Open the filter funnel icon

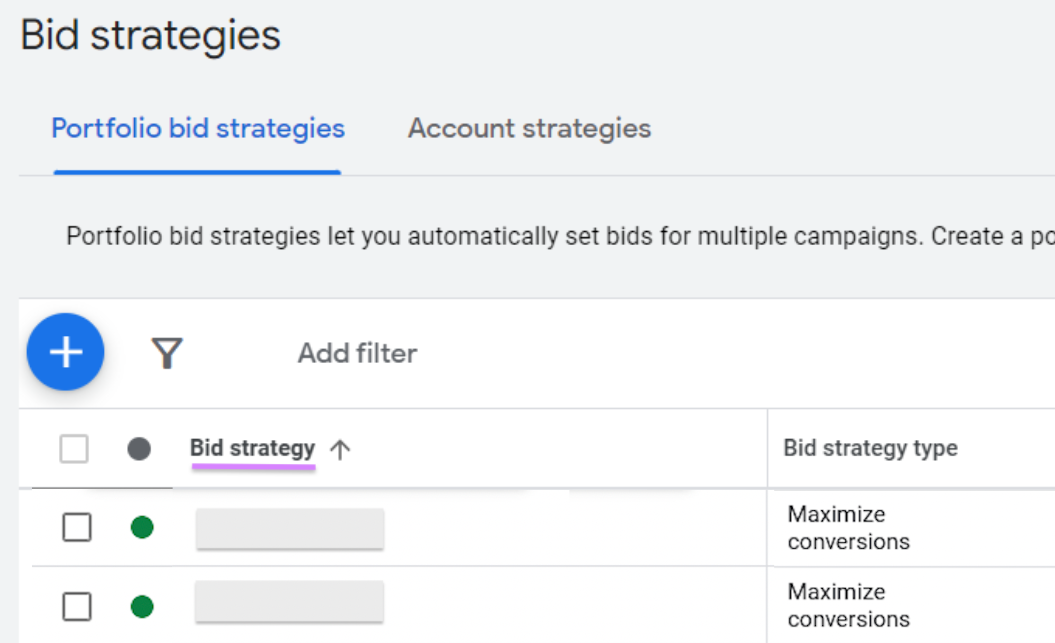[x=167, y=353]
